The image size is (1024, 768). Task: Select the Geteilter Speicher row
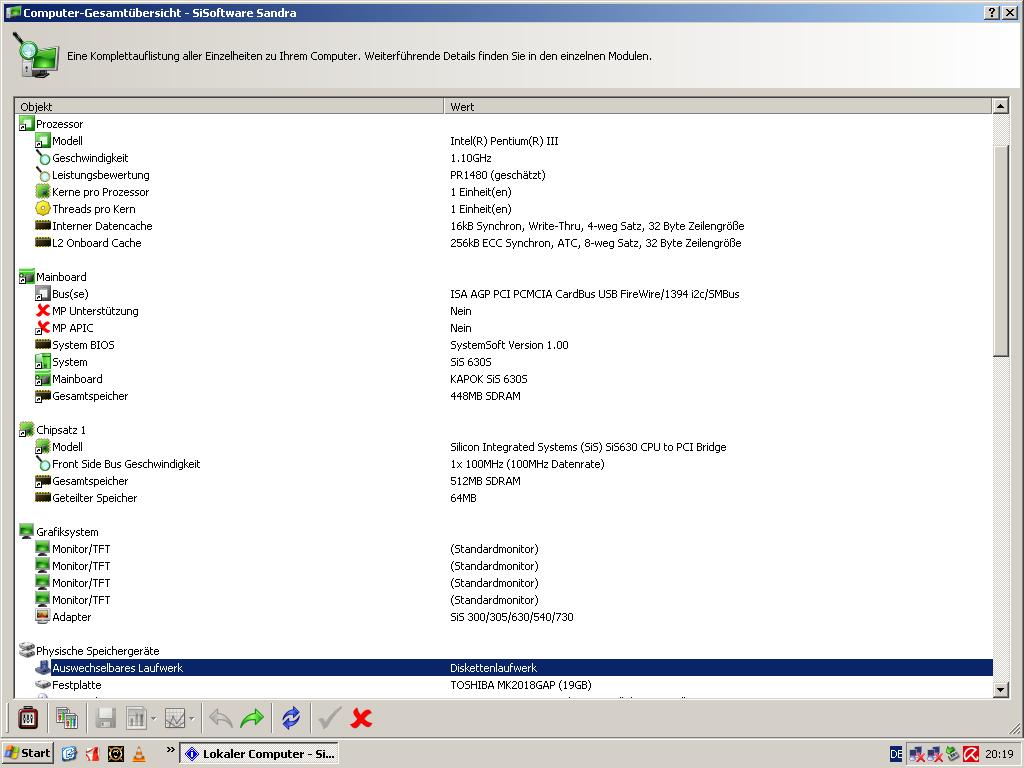tap(504, 497)
